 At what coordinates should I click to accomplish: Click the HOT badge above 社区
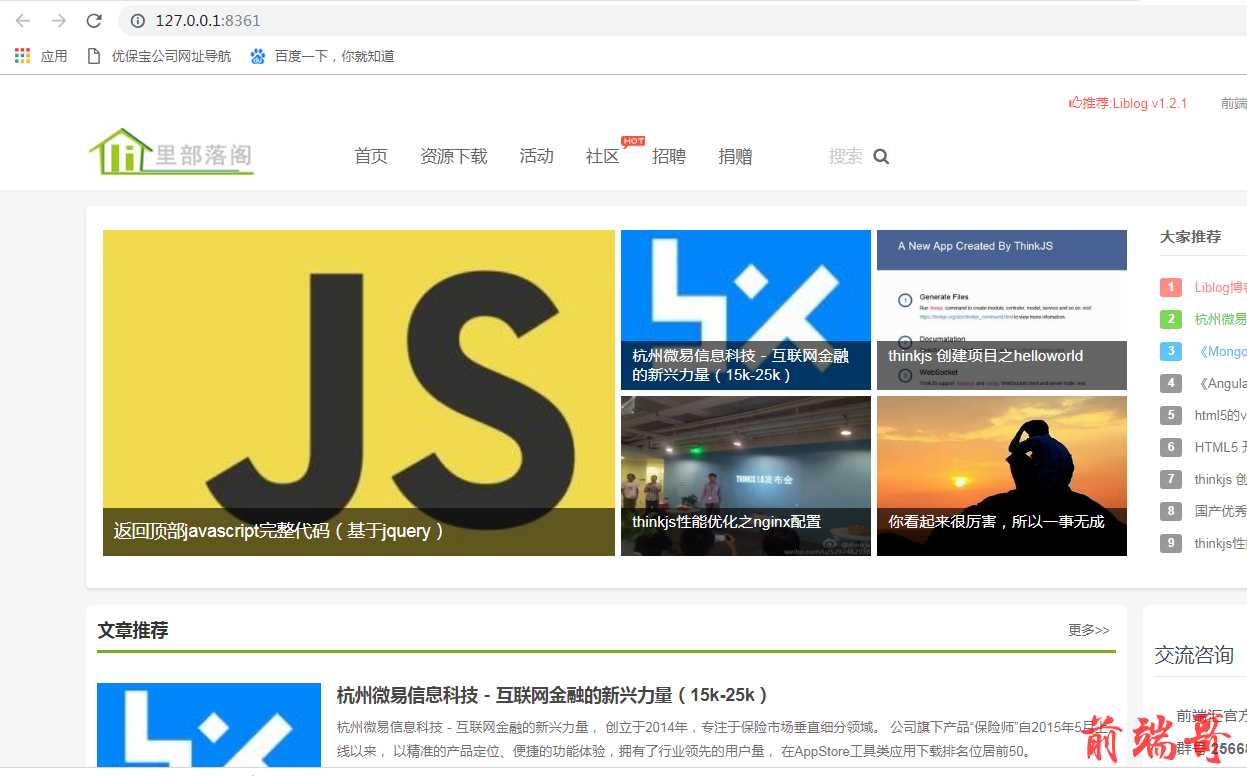[x=633, y=141]
